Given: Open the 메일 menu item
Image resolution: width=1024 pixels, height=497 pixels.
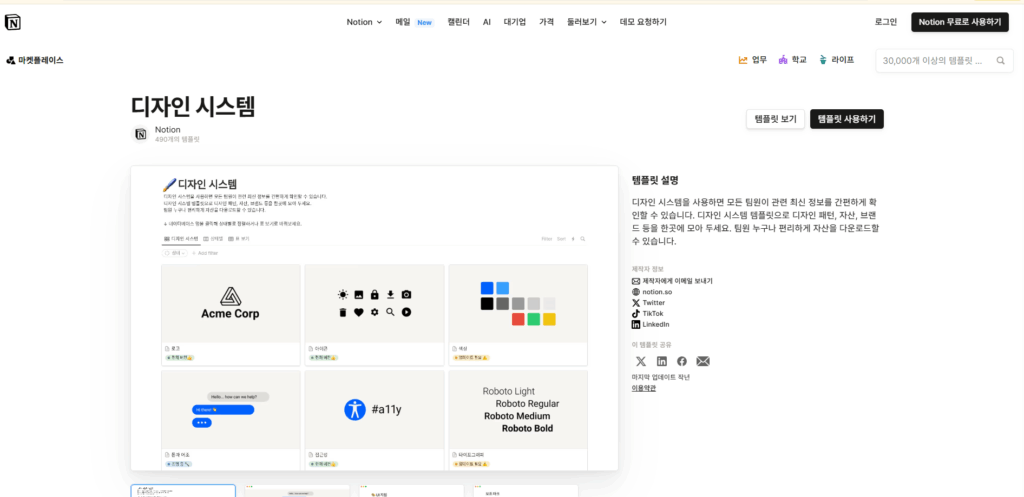Looking at the screenshot, I should (402, 22).
